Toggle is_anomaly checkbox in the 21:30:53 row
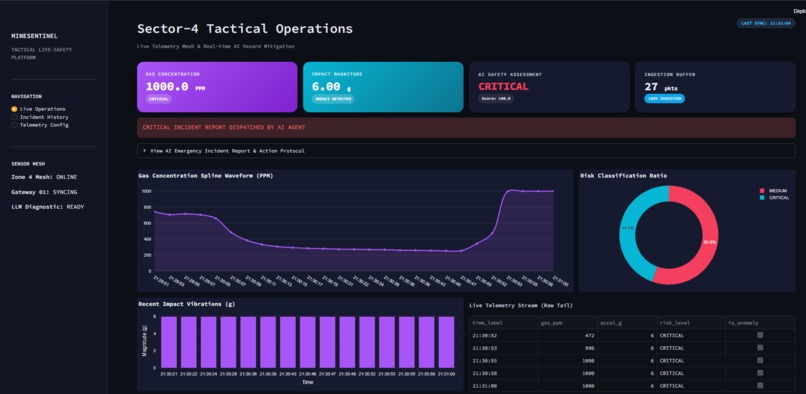 pyautogui.click(x=760, y=348)
